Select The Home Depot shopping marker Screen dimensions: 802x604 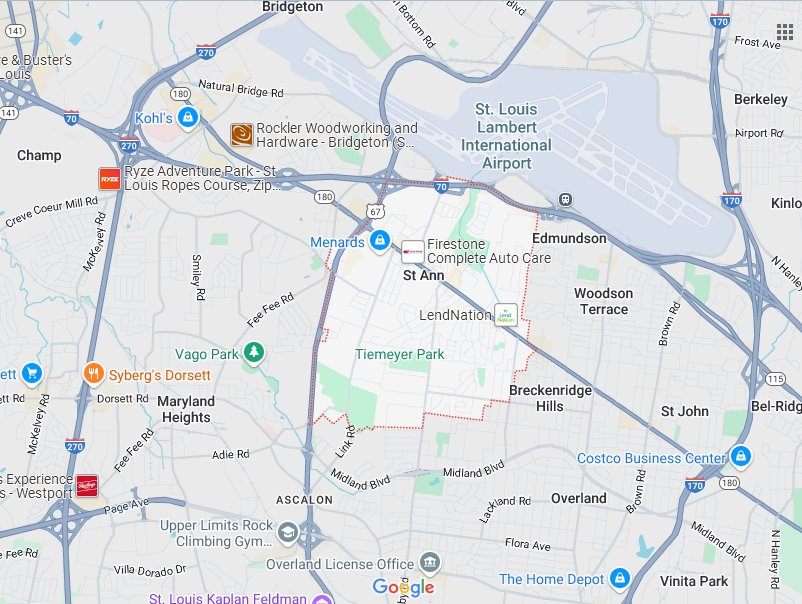coord(620,579)
